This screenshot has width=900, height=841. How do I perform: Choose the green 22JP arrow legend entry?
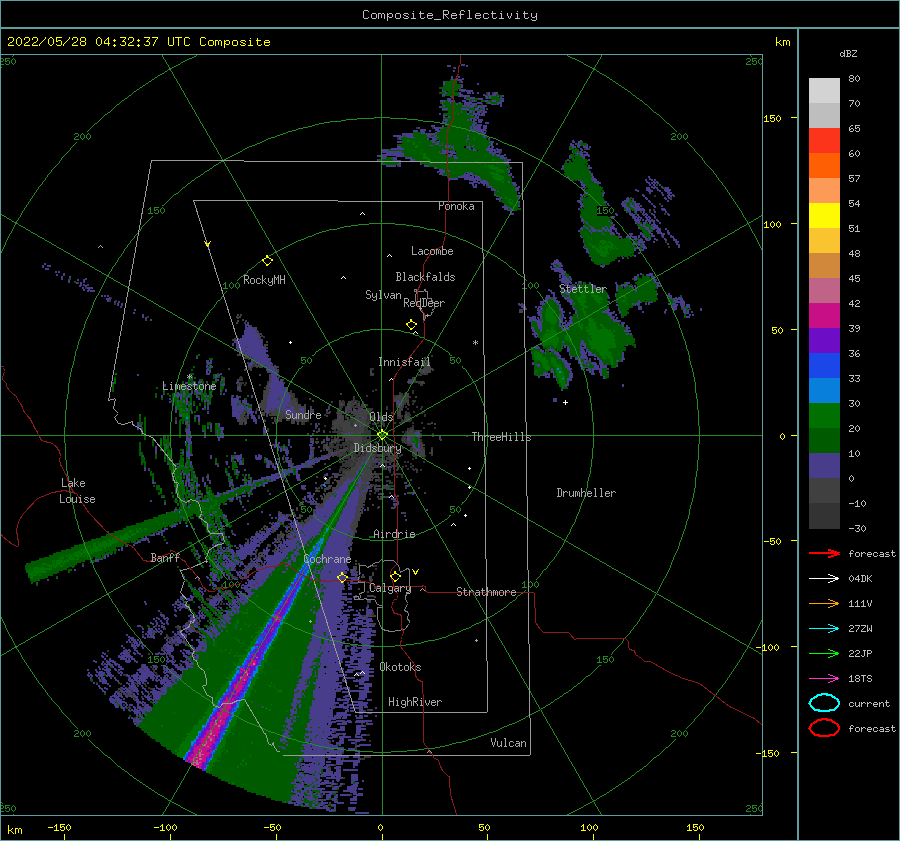[824, 653]
